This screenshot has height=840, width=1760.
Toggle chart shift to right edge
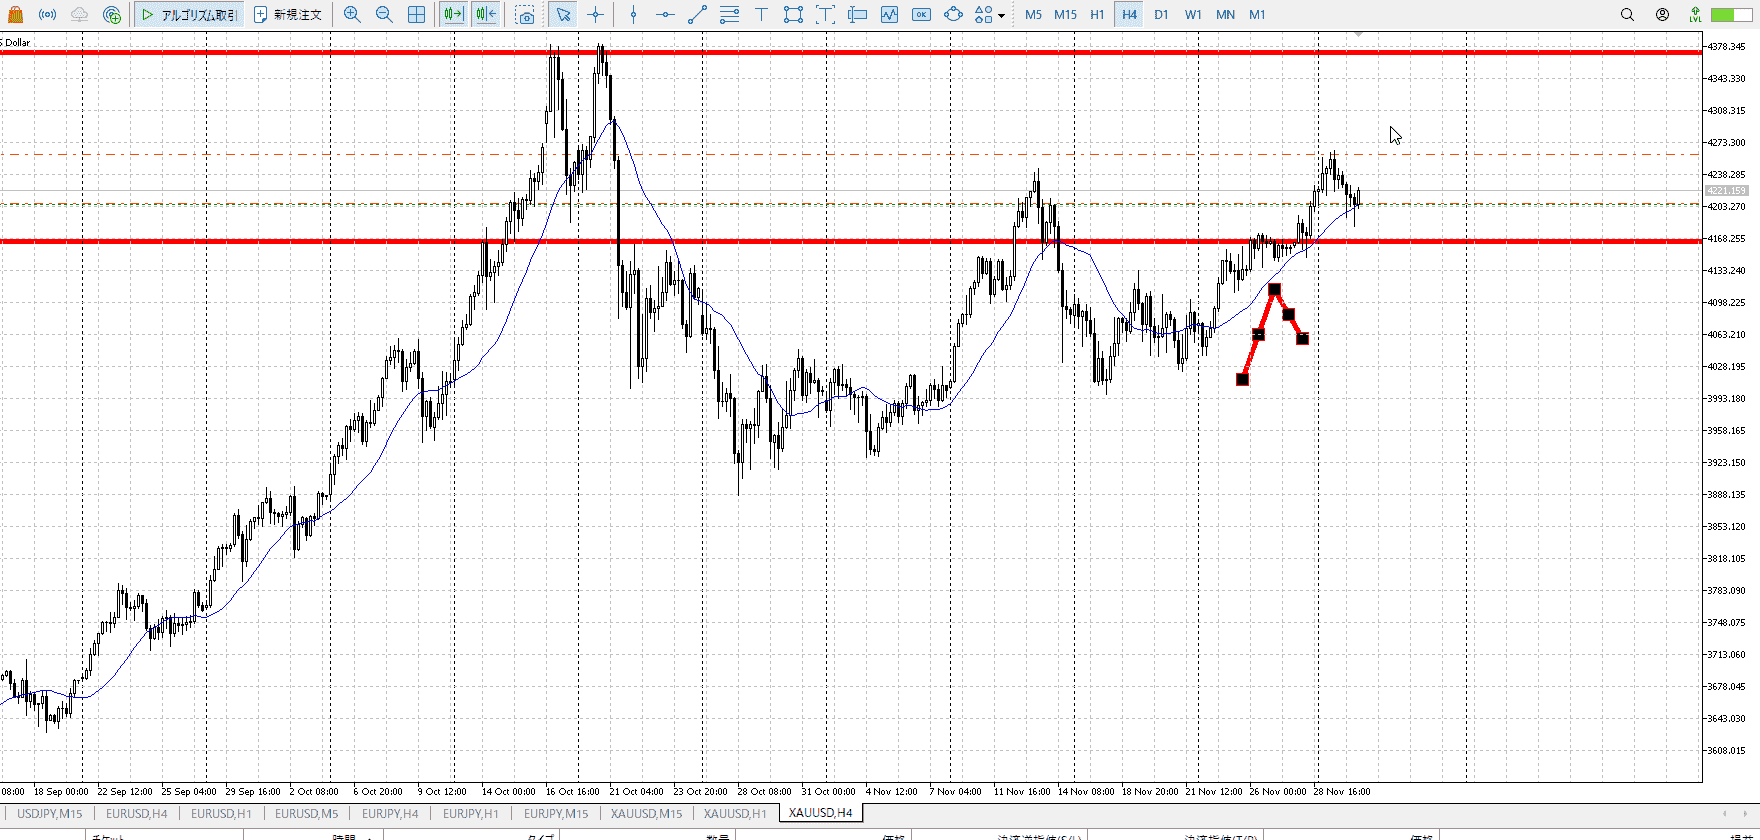click(x=486, y=15)
